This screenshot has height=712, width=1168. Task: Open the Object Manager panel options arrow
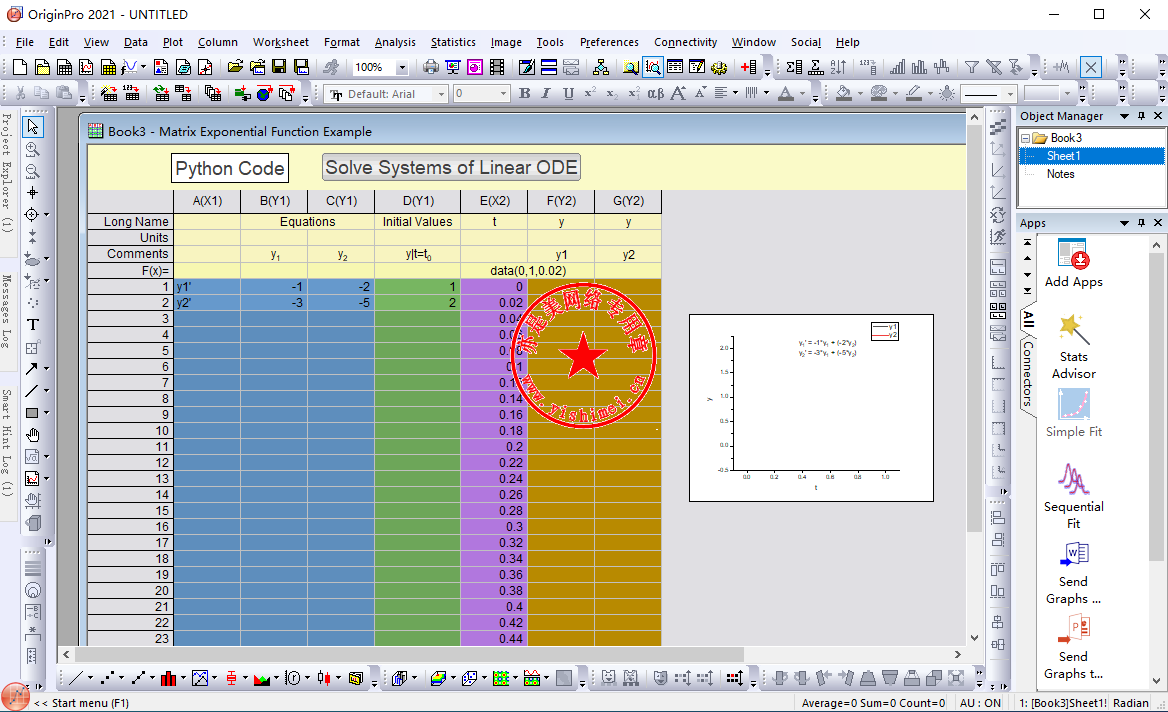1124,116
